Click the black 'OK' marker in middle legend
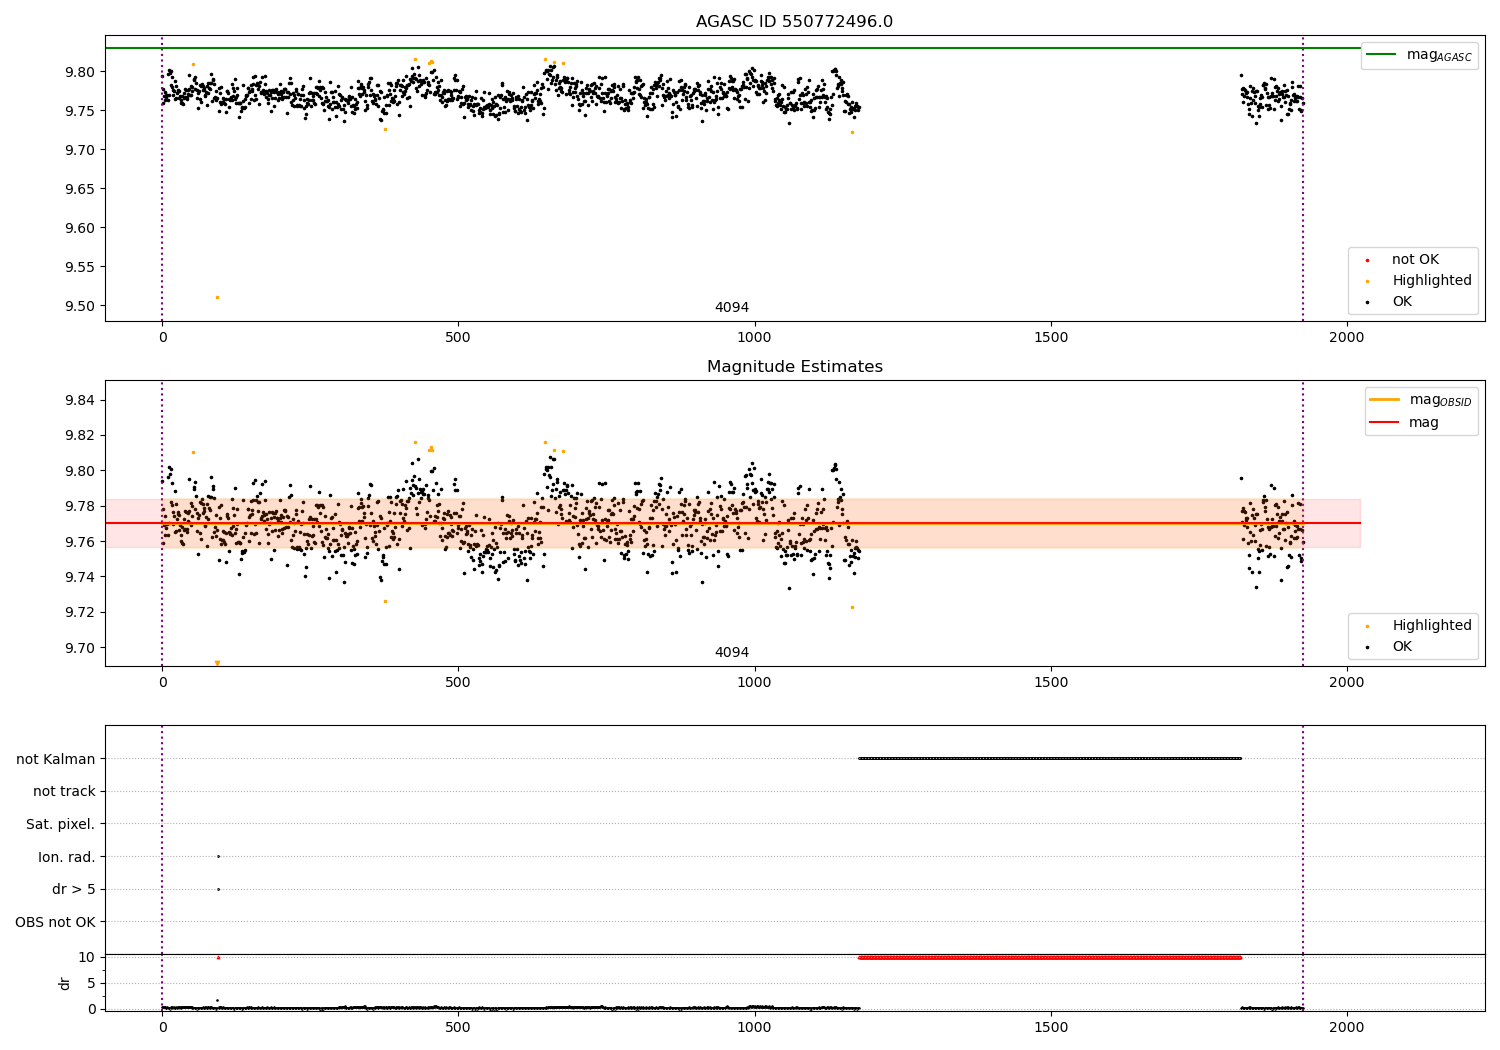 click(1367, 647)
